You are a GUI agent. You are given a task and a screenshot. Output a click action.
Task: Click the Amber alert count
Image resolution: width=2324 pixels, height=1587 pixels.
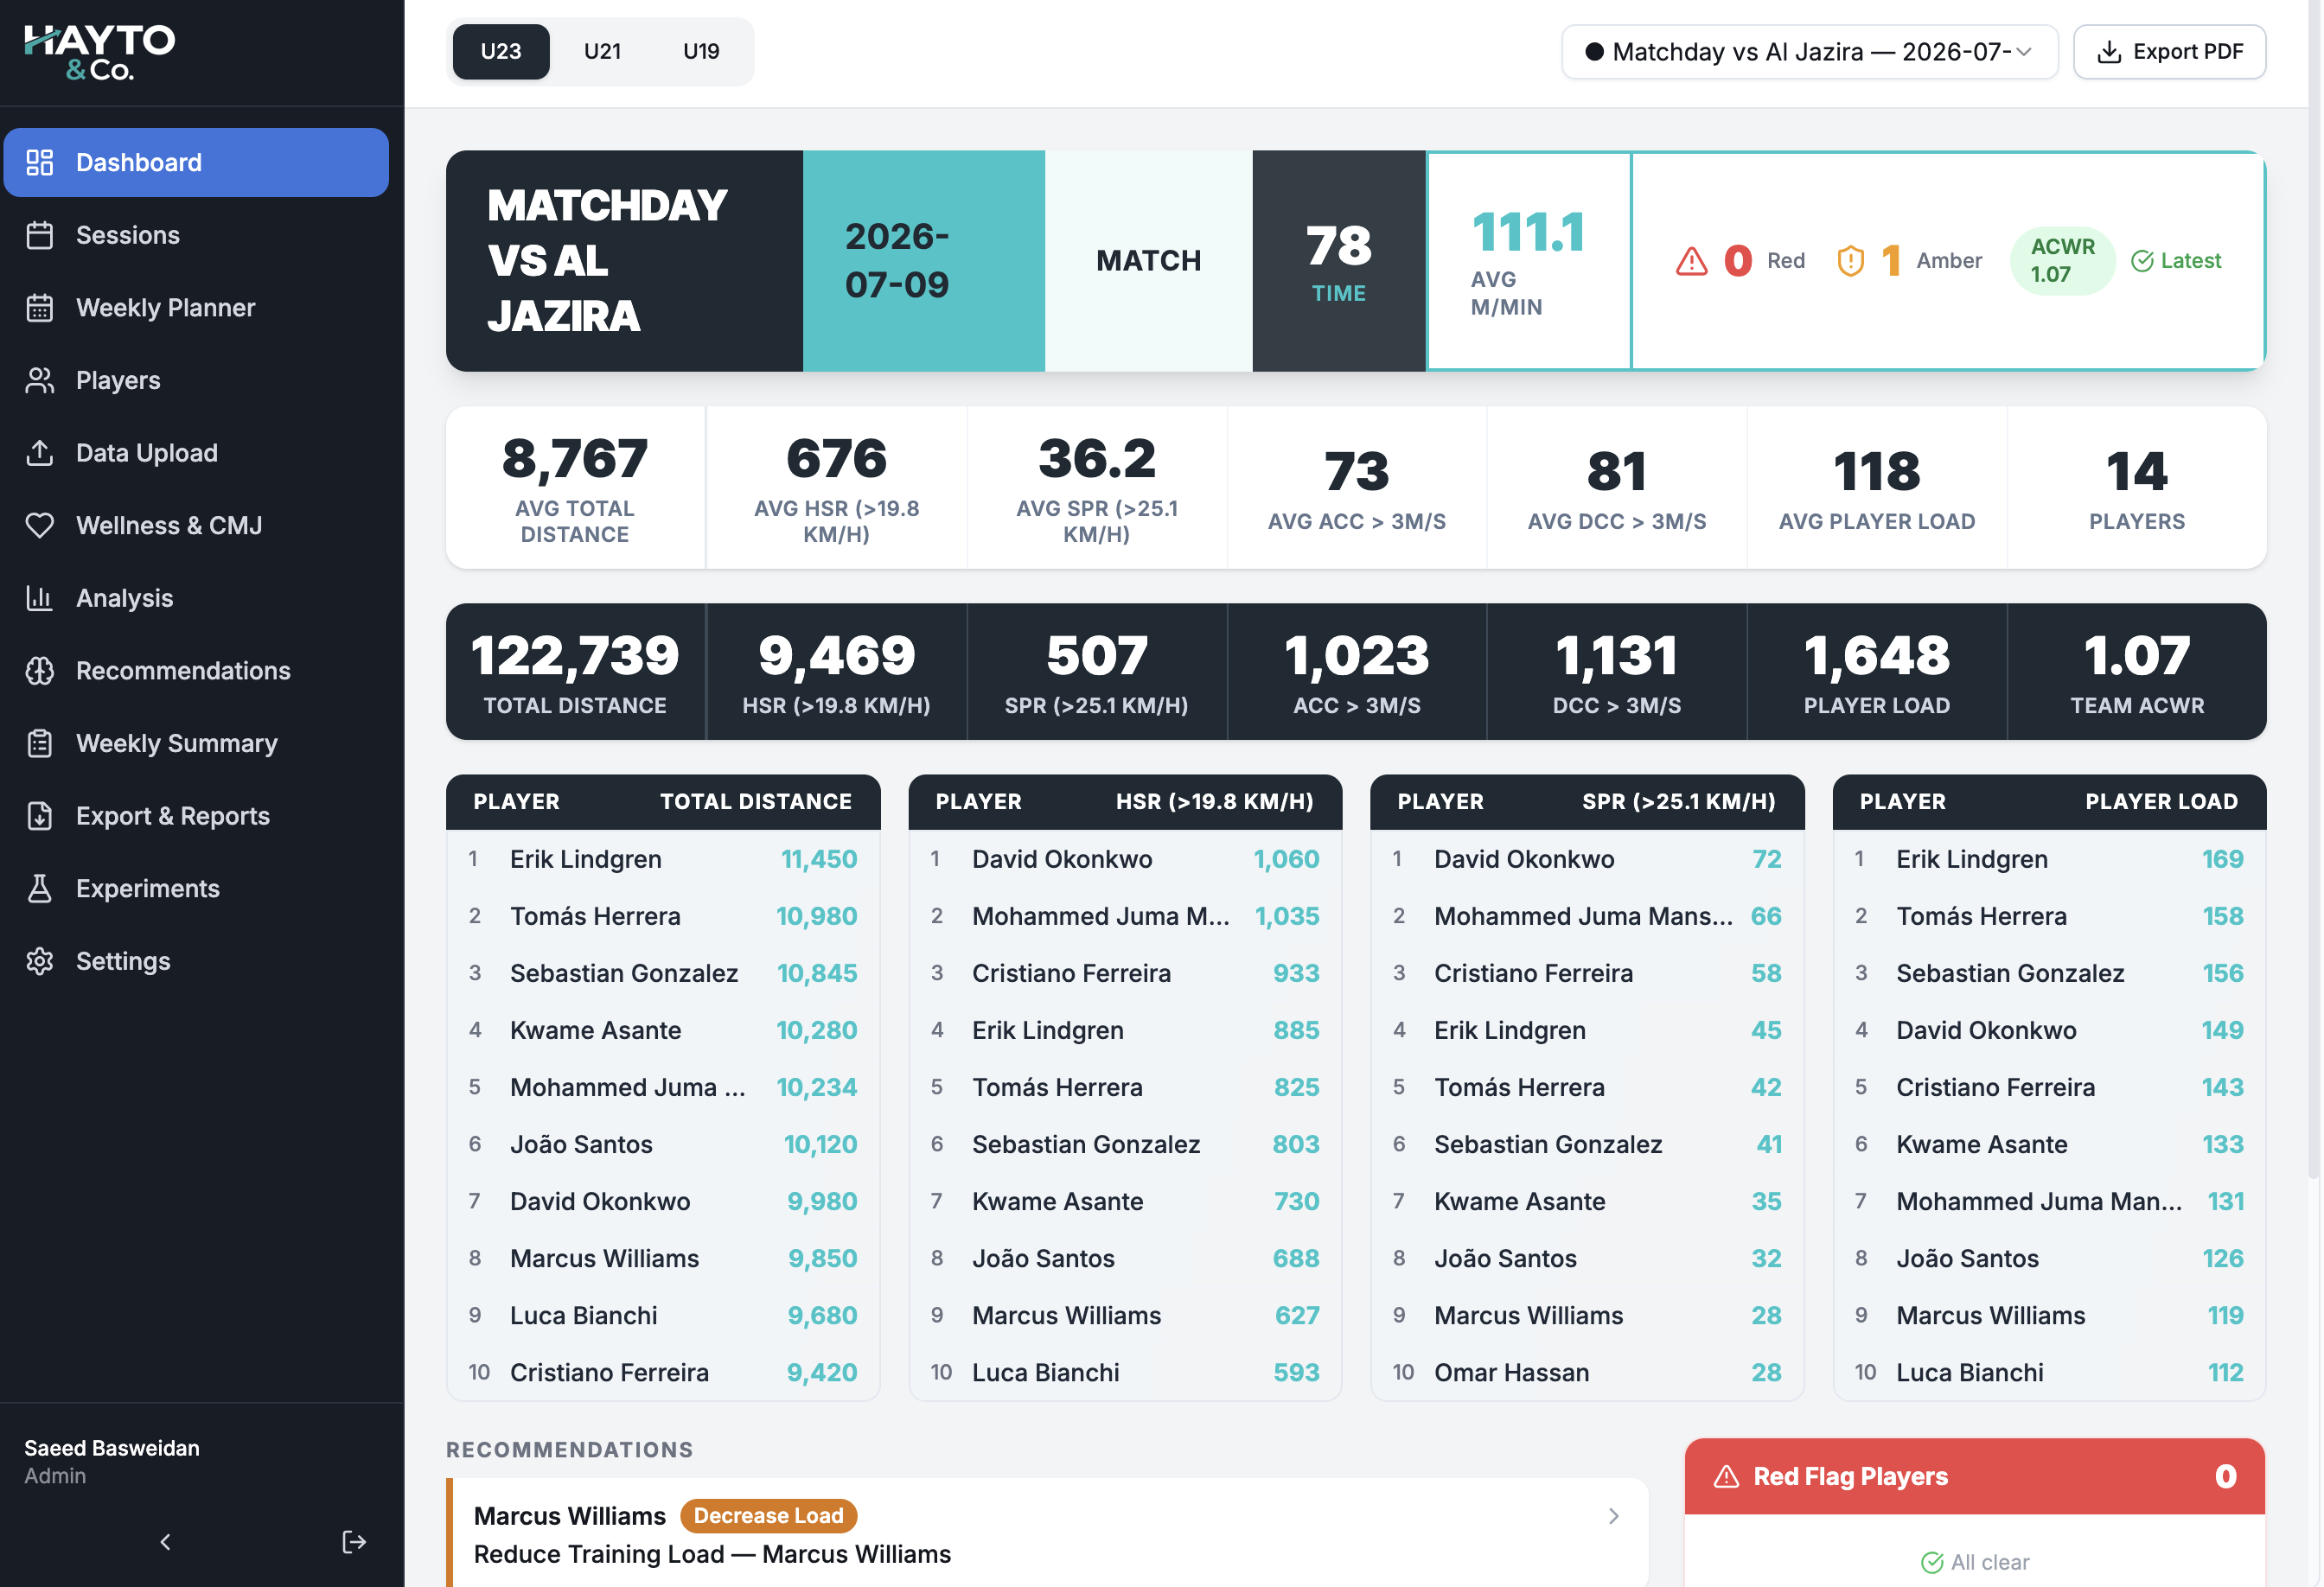[1890, 261]
